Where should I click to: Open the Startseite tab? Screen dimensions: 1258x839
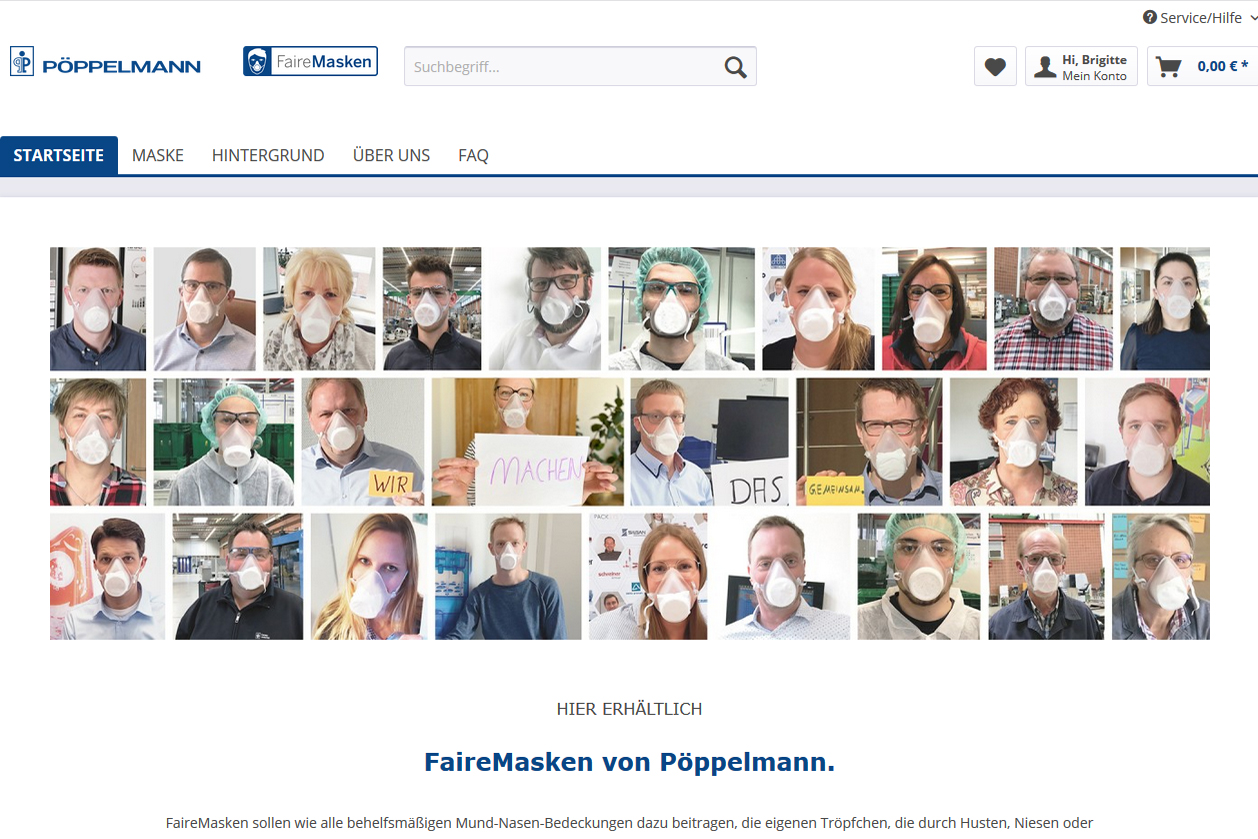point(59,155)
